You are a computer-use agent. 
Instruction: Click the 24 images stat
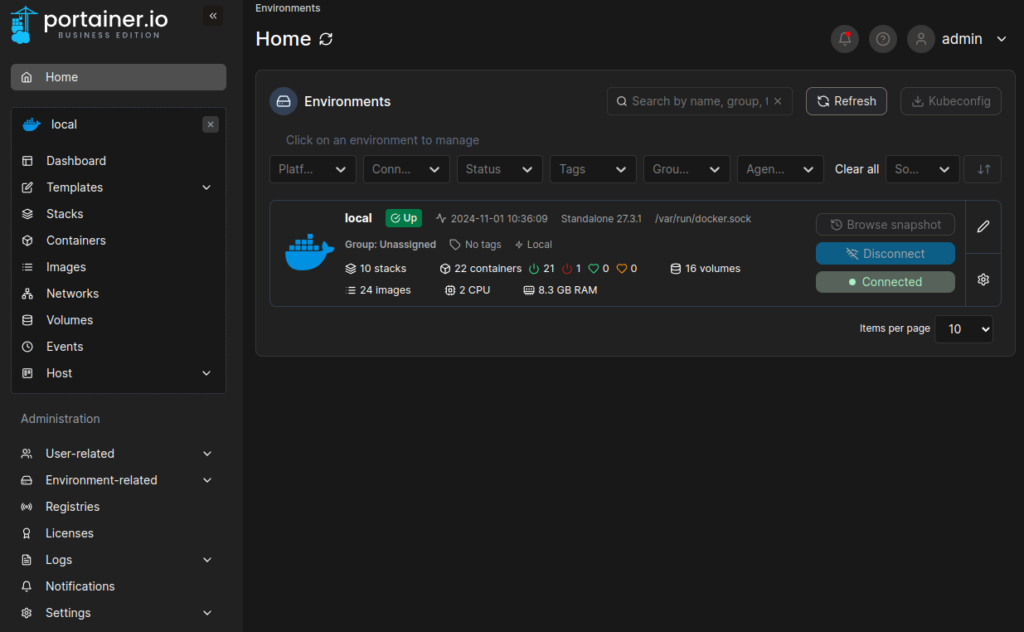point(378,290)
